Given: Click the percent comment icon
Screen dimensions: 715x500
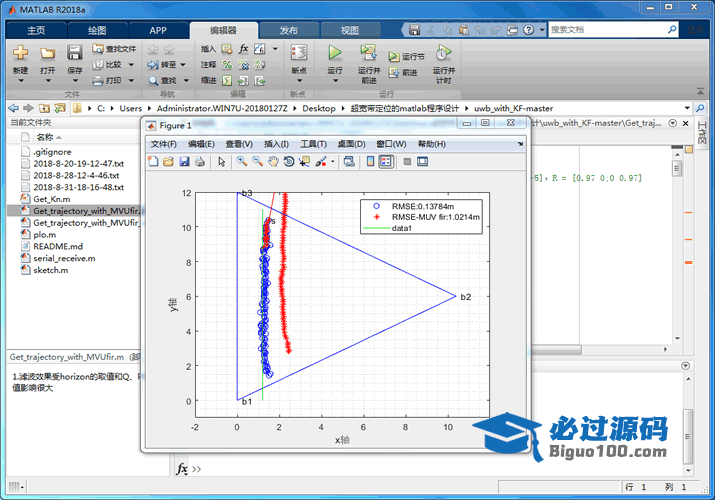Looking at the screenshot, I should (227, 65).
